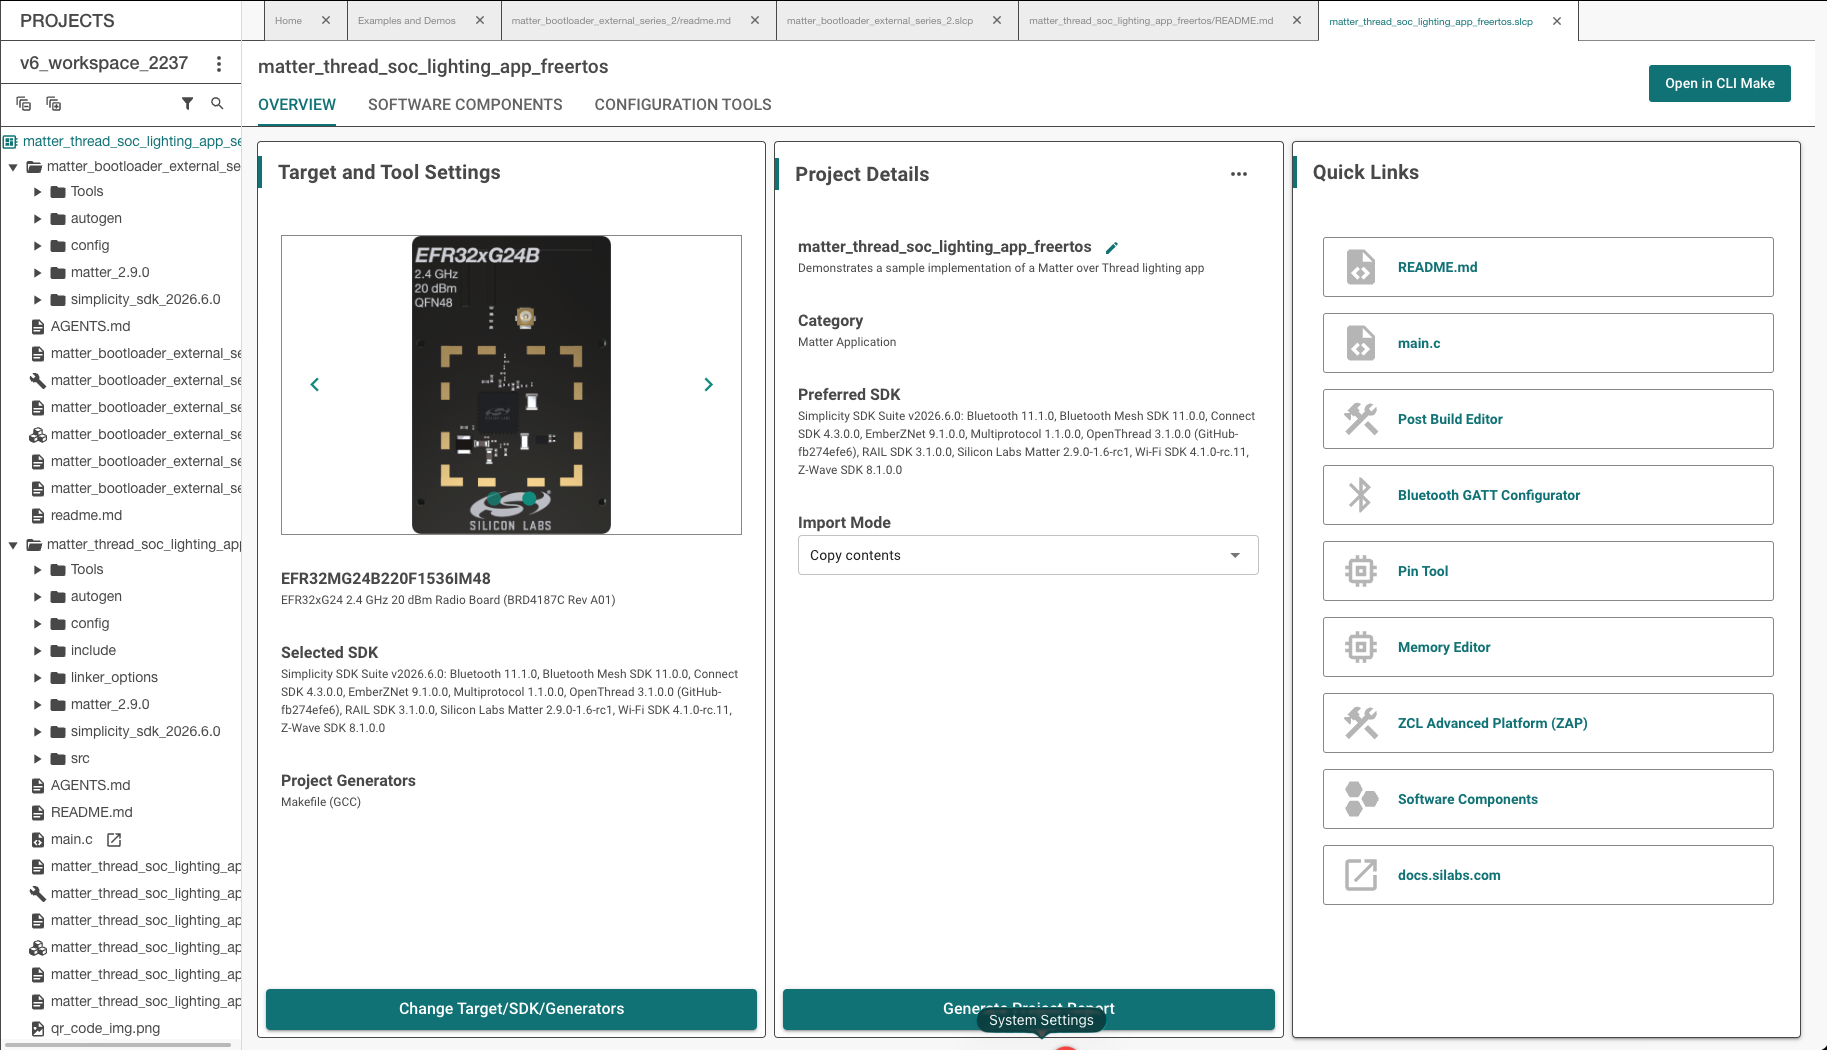Expand config folder under matter_bootloader_external project

pos(37,246)
